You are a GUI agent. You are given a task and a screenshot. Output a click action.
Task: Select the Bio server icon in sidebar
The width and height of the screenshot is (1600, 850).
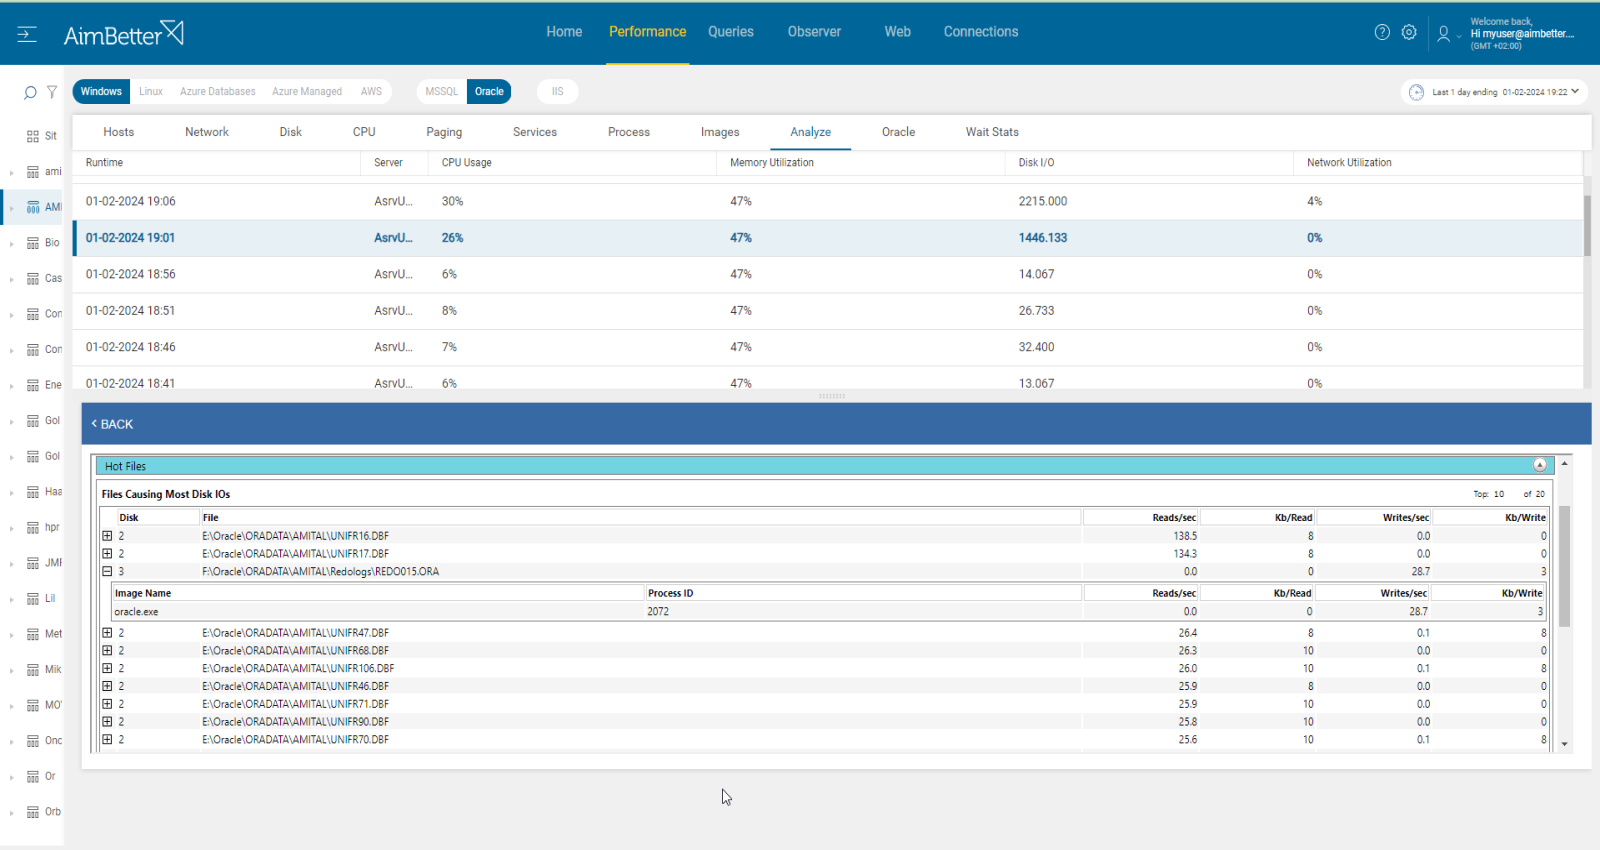pyautogui.click(x=33, y=243)
